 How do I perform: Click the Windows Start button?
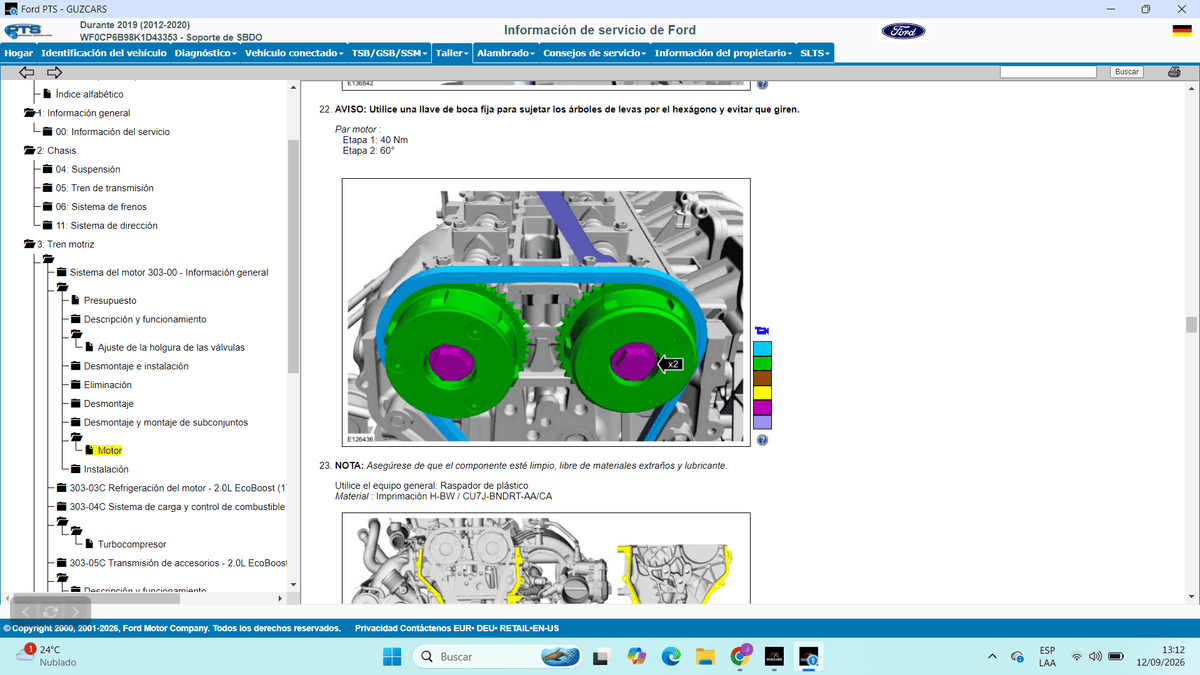tap(391, 656)
